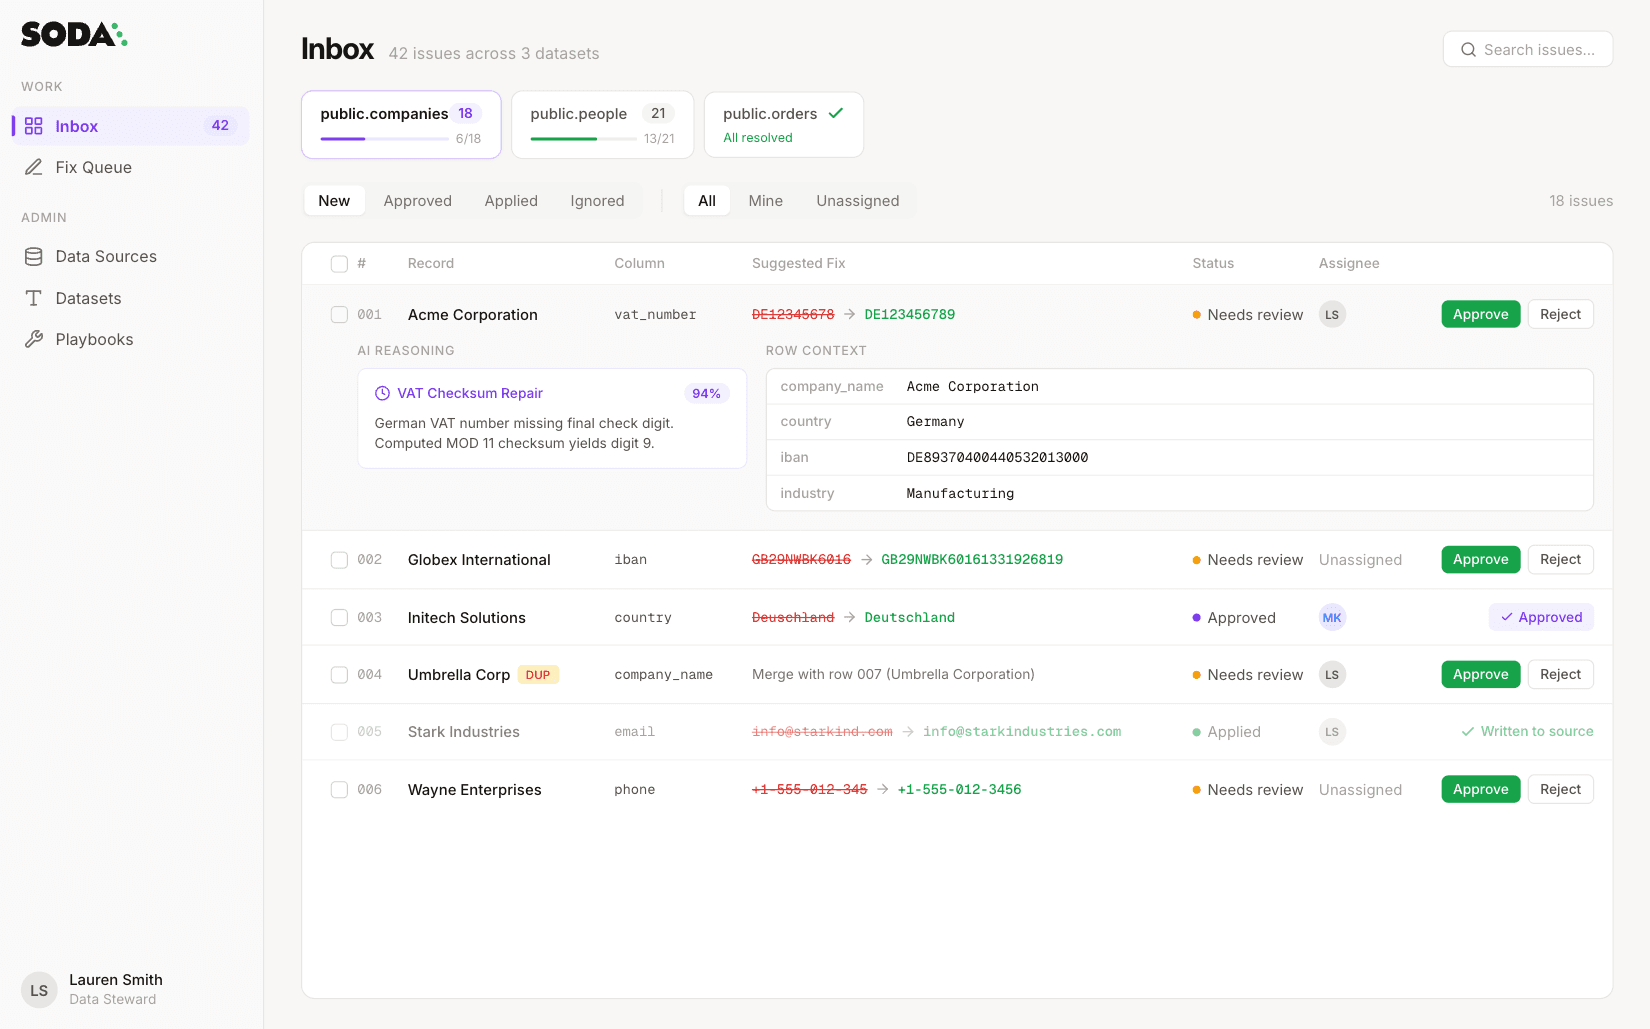Check the select-all checkbox in the table header

pyautogui.click(x=339, y=263)
